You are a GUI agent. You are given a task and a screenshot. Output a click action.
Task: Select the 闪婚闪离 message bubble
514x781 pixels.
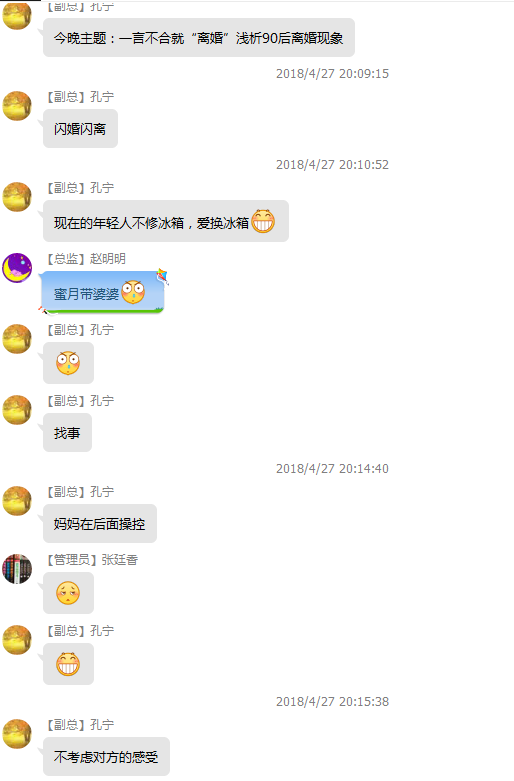pyautogui.click(x=80, y=129)
